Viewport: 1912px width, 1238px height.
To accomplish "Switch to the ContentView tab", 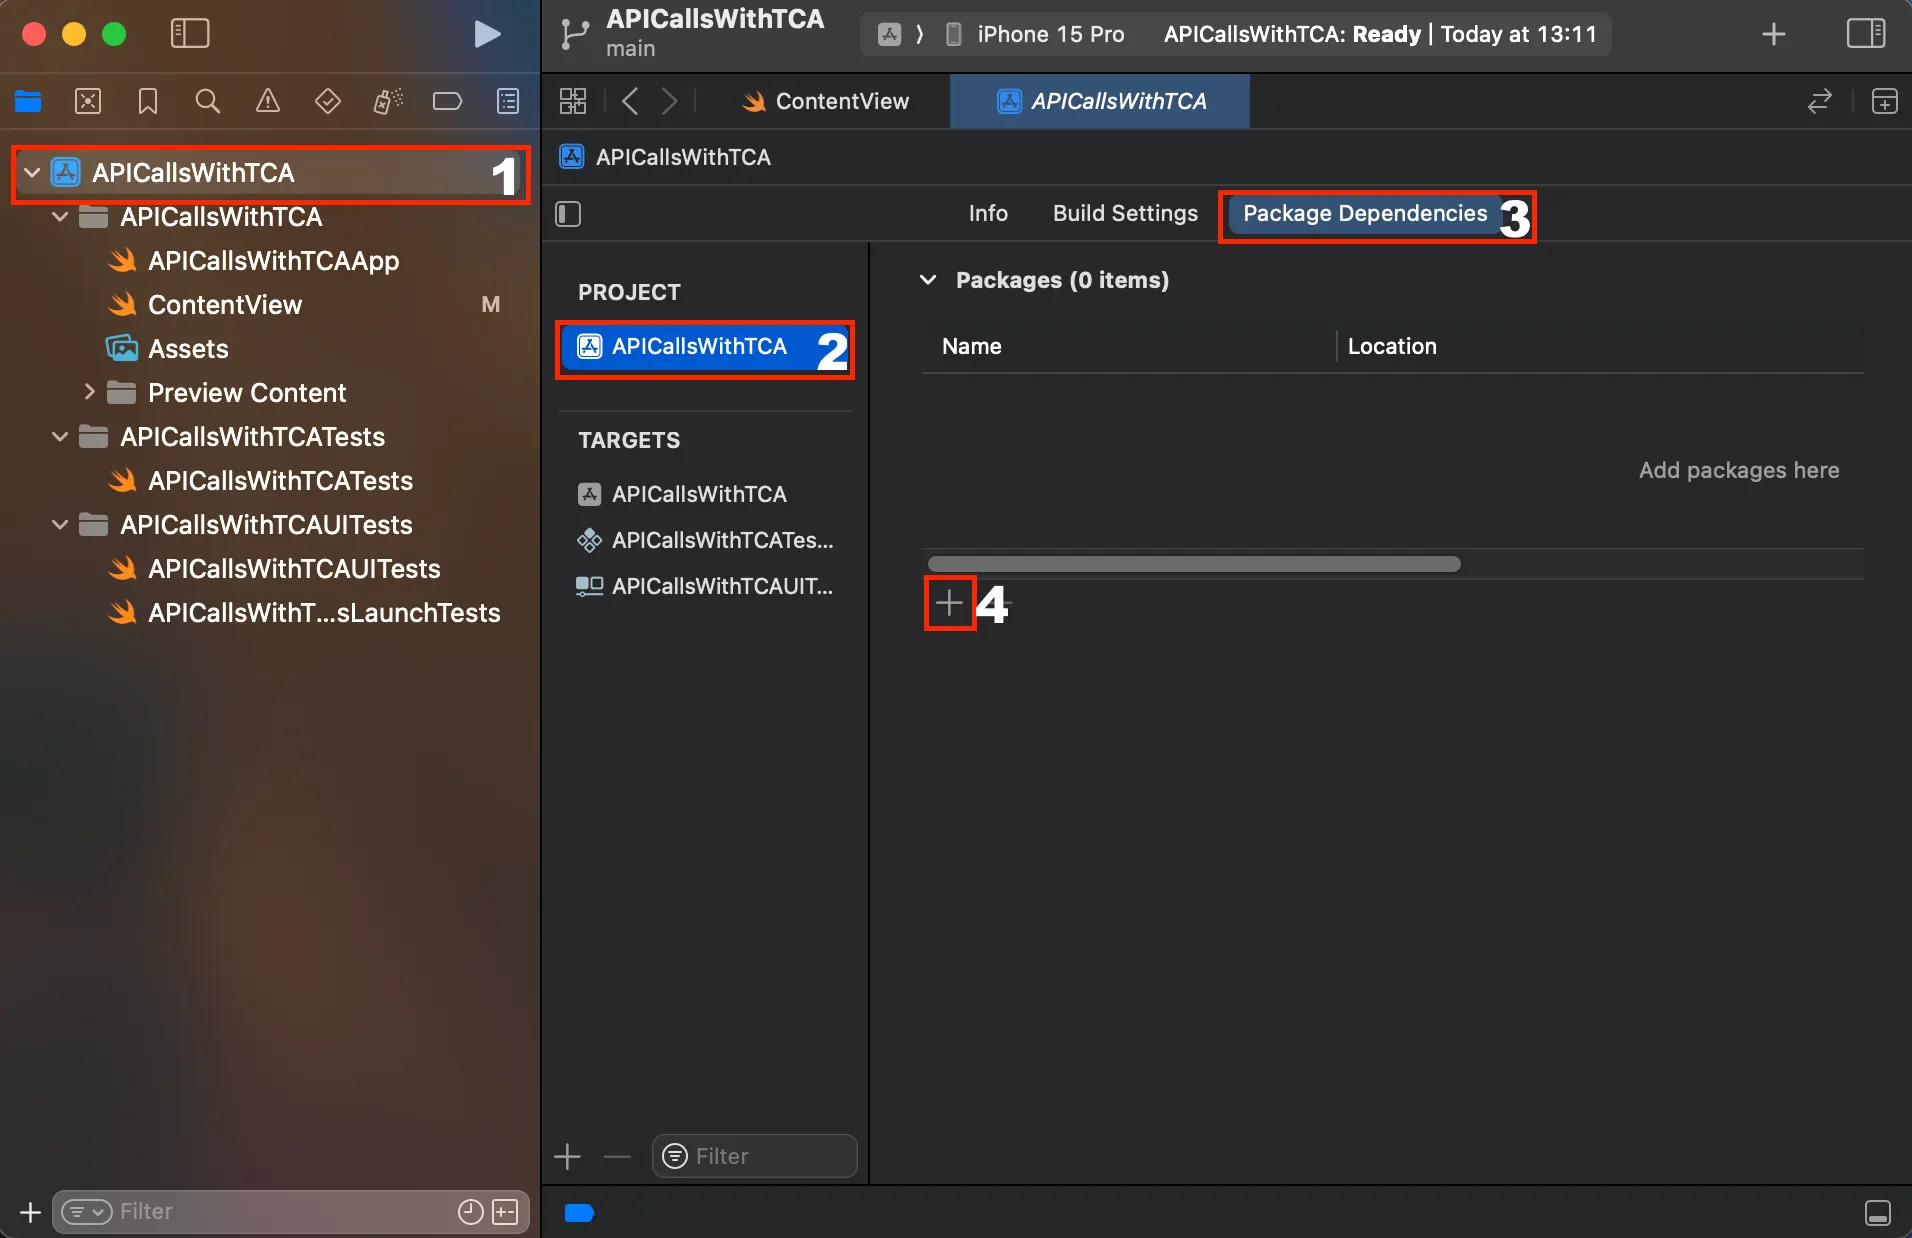I will (825, 101).
